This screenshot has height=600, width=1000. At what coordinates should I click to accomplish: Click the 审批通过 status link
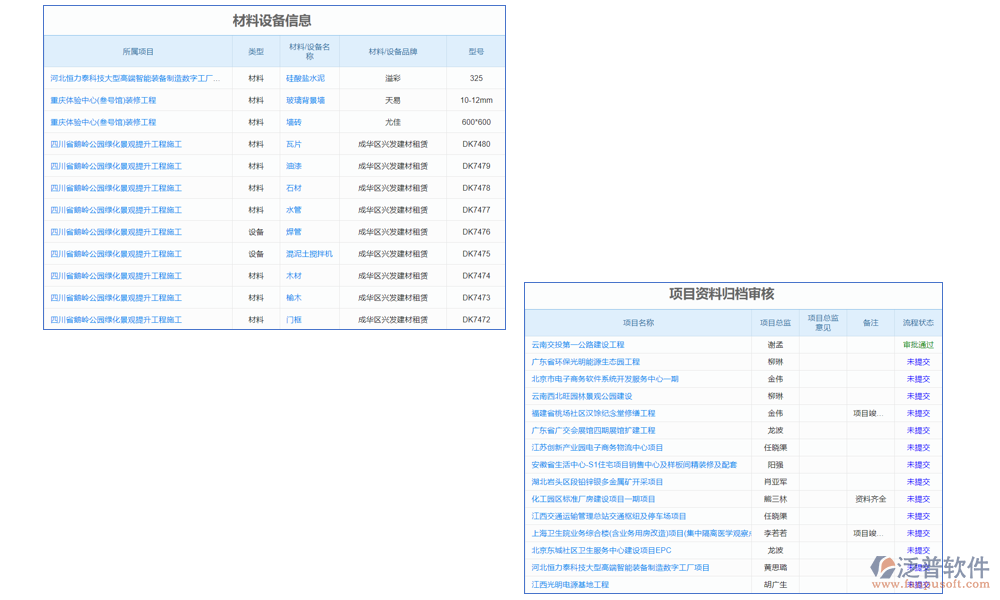(x=917, y=345)
